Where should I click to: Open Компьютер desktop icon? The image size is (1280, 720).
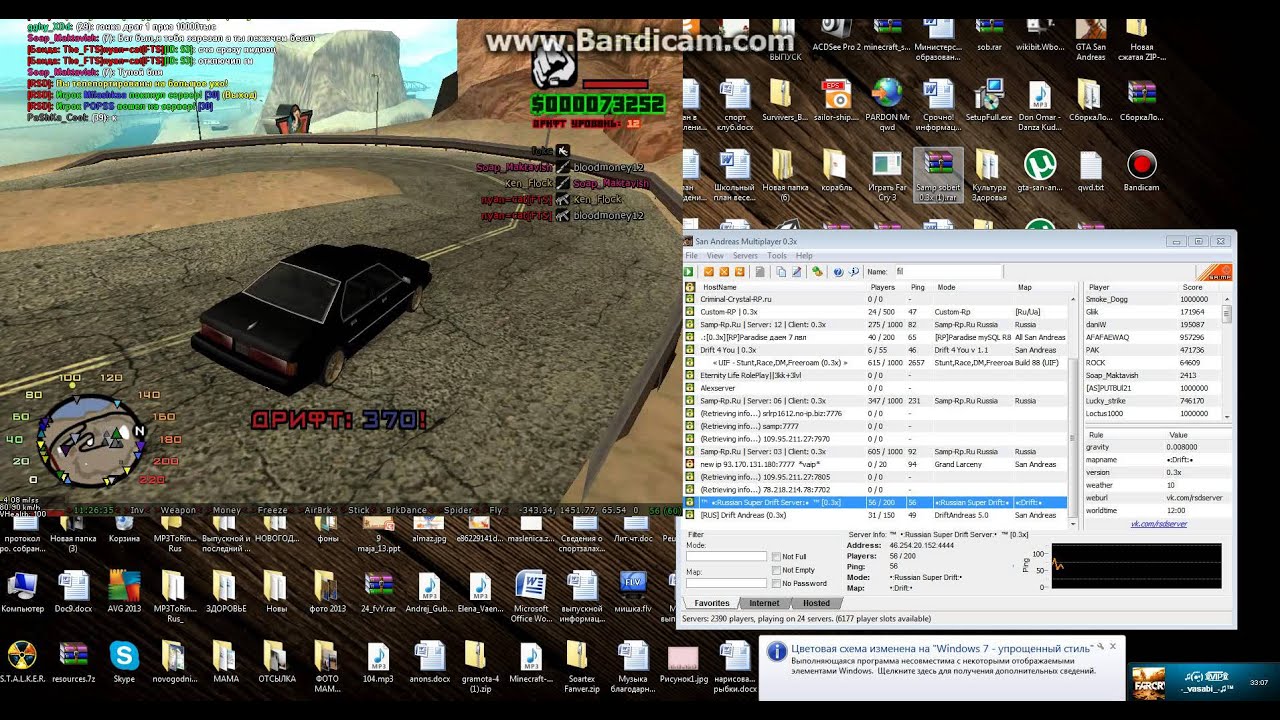(x=22, y=592)
